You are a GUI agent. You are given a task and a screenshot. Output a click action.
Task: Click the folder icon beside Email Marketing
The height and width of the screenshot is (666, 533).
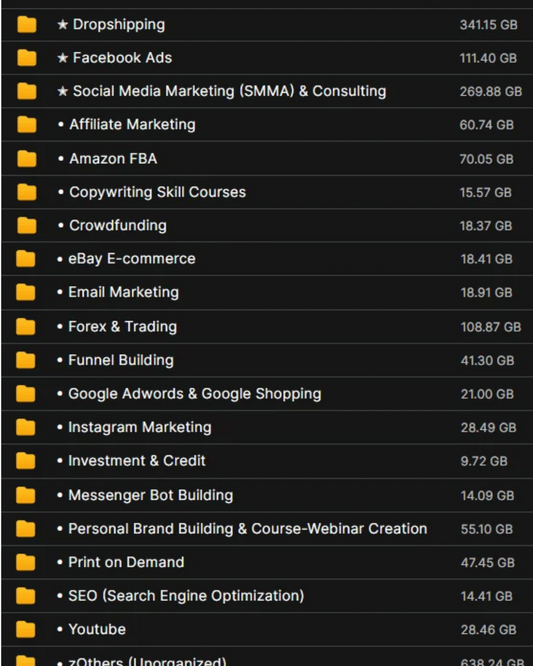tap(25, 292)
